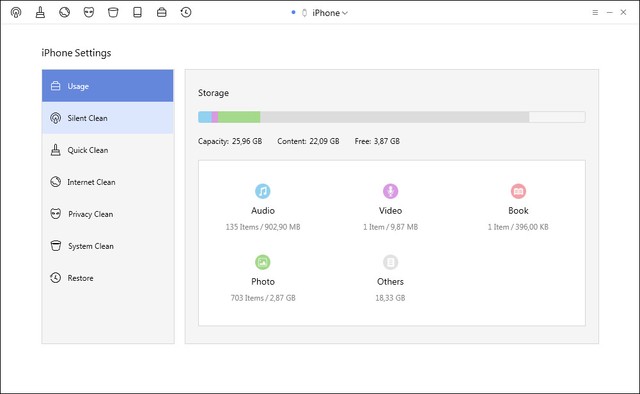640x394 pixels.
Task: Open Internet Clean globe toolbar icon
Action: (64, 12)
